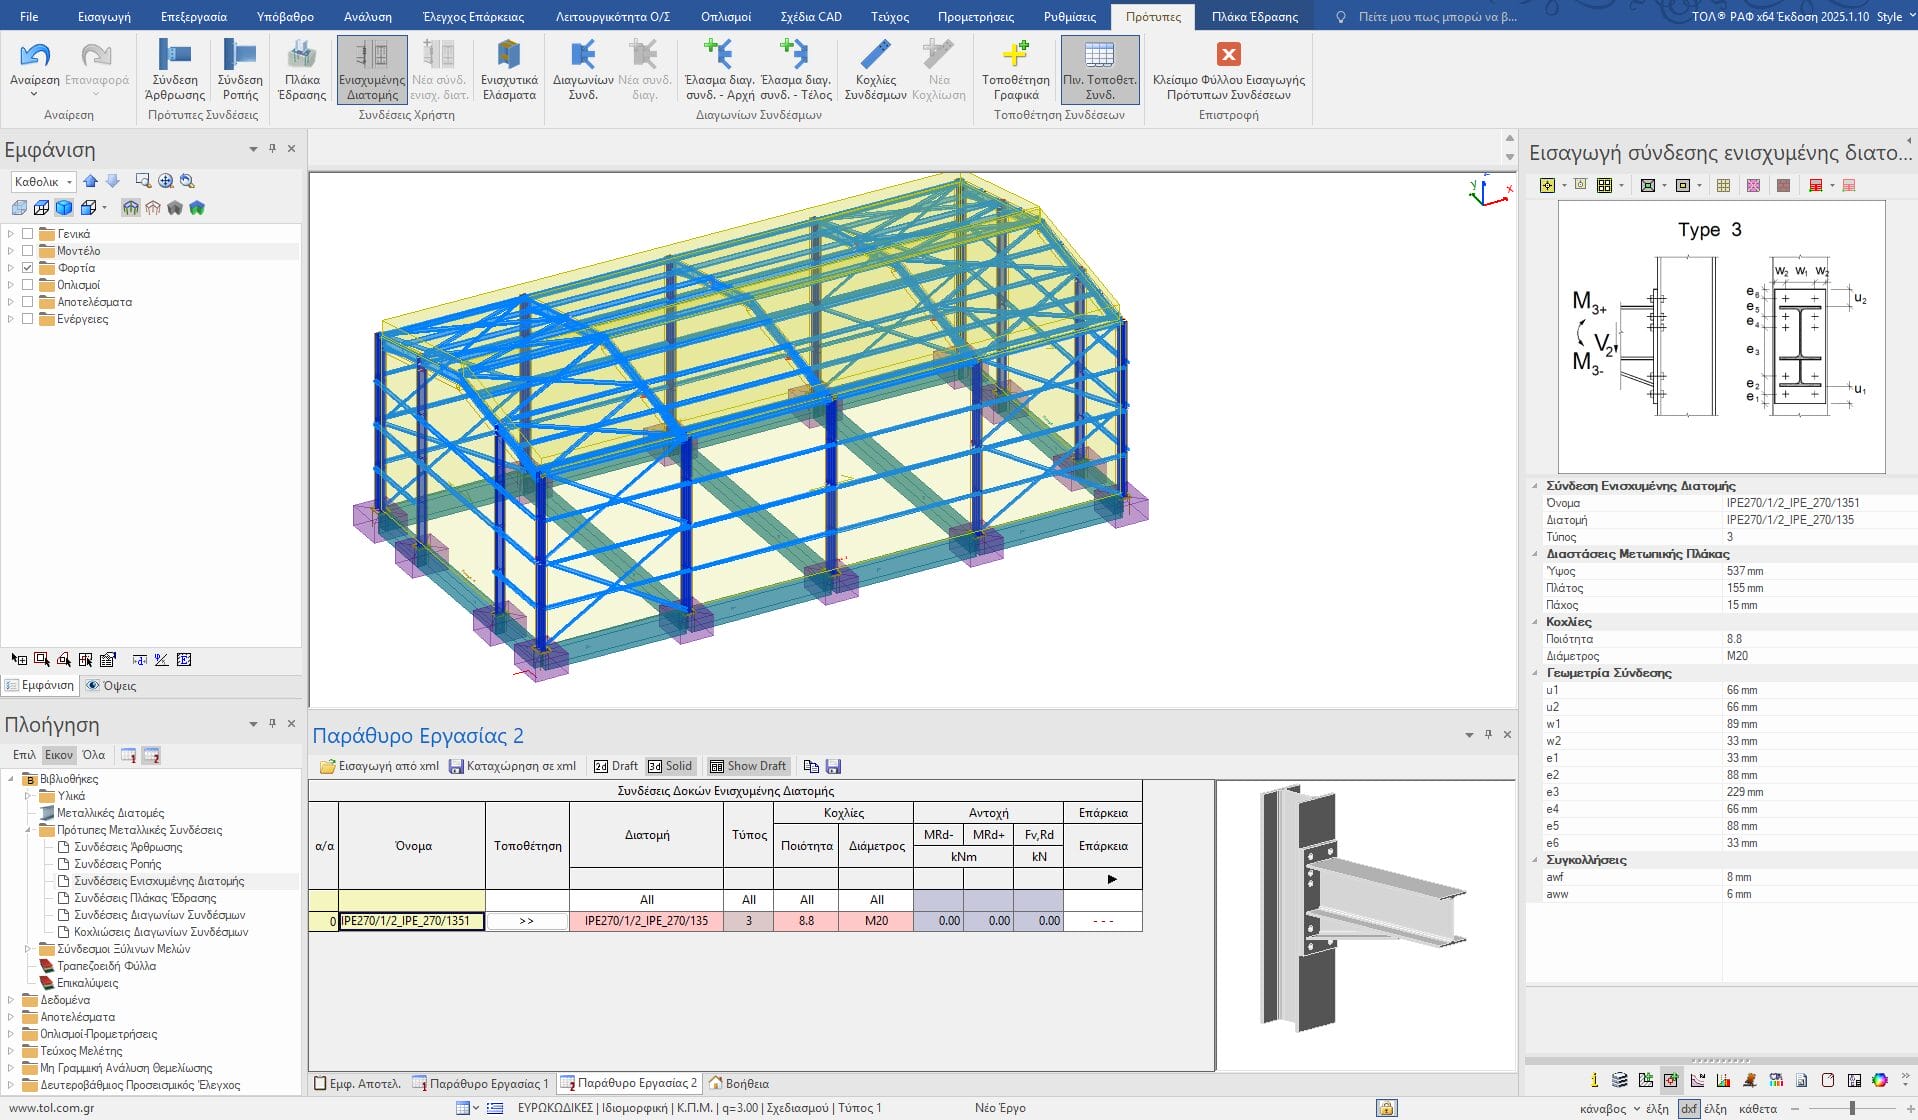Image resolution: width=1918 pixels, height=1120 pixels.
Task: Close the connection template sheet via Κλείσιμο Φύλλου
Action: (x=1228, y=70)
